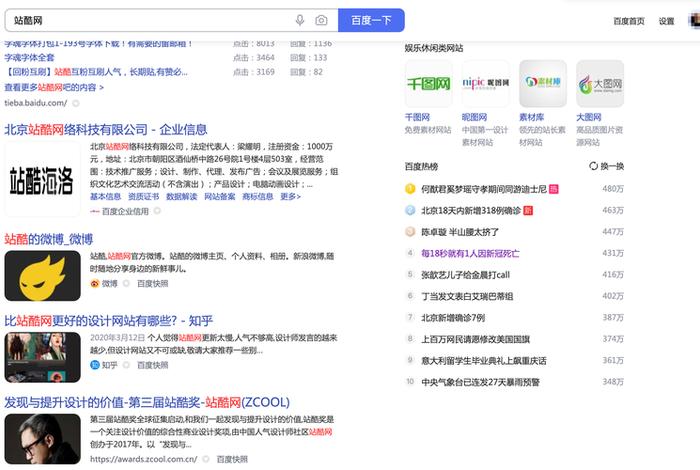Open 基本信息 sub-link

pos(105,196)
